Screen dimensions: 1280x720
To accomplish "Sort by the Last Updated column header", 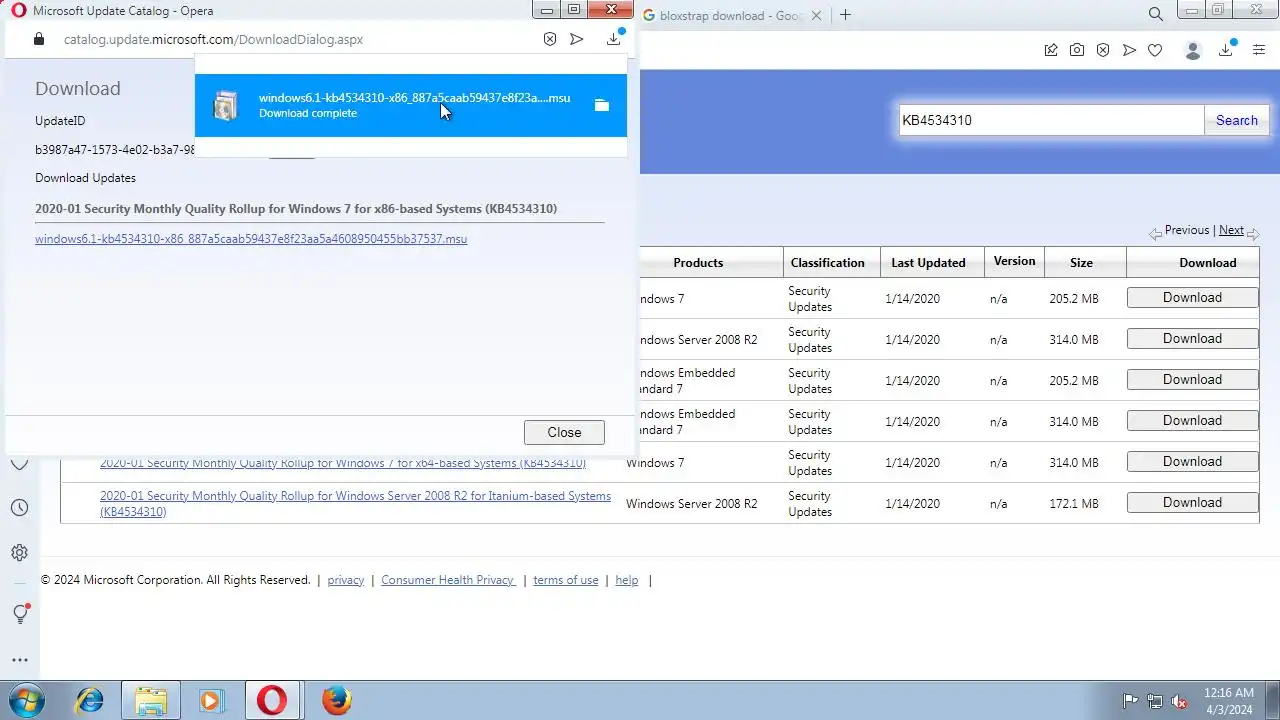I will pos(928,263).
